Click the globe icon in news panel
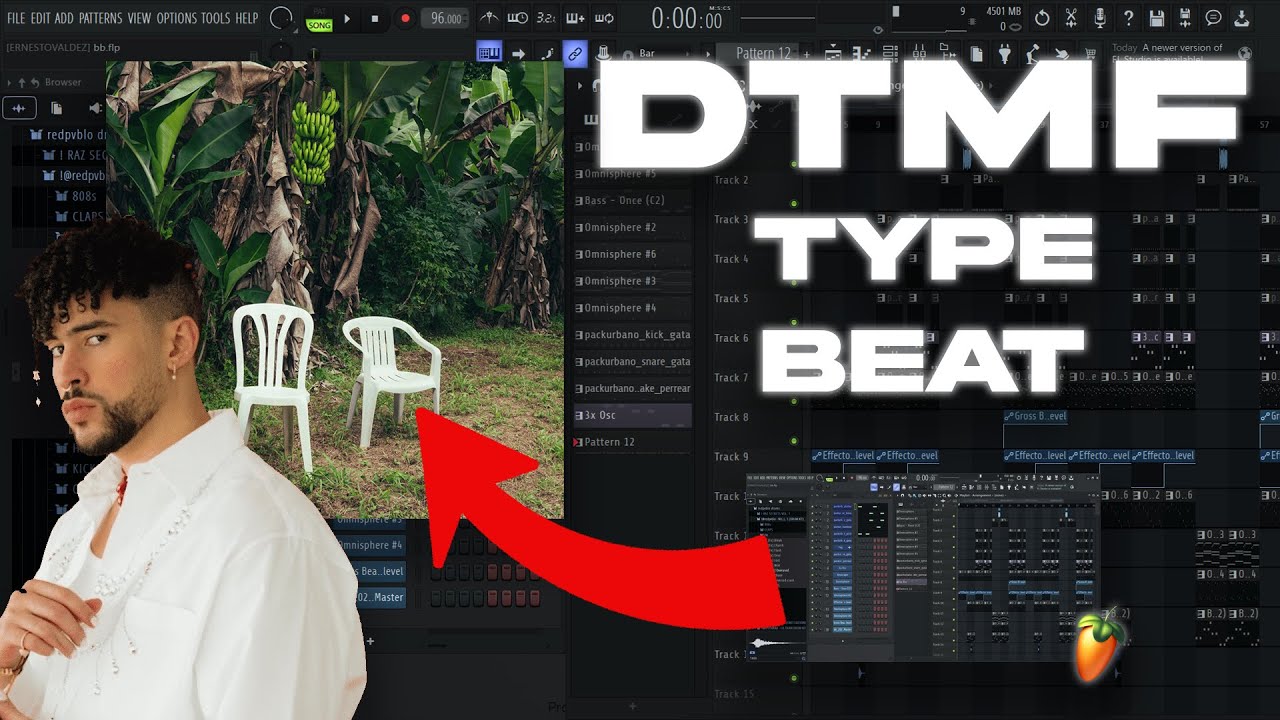 click(x=1245, y=53)
